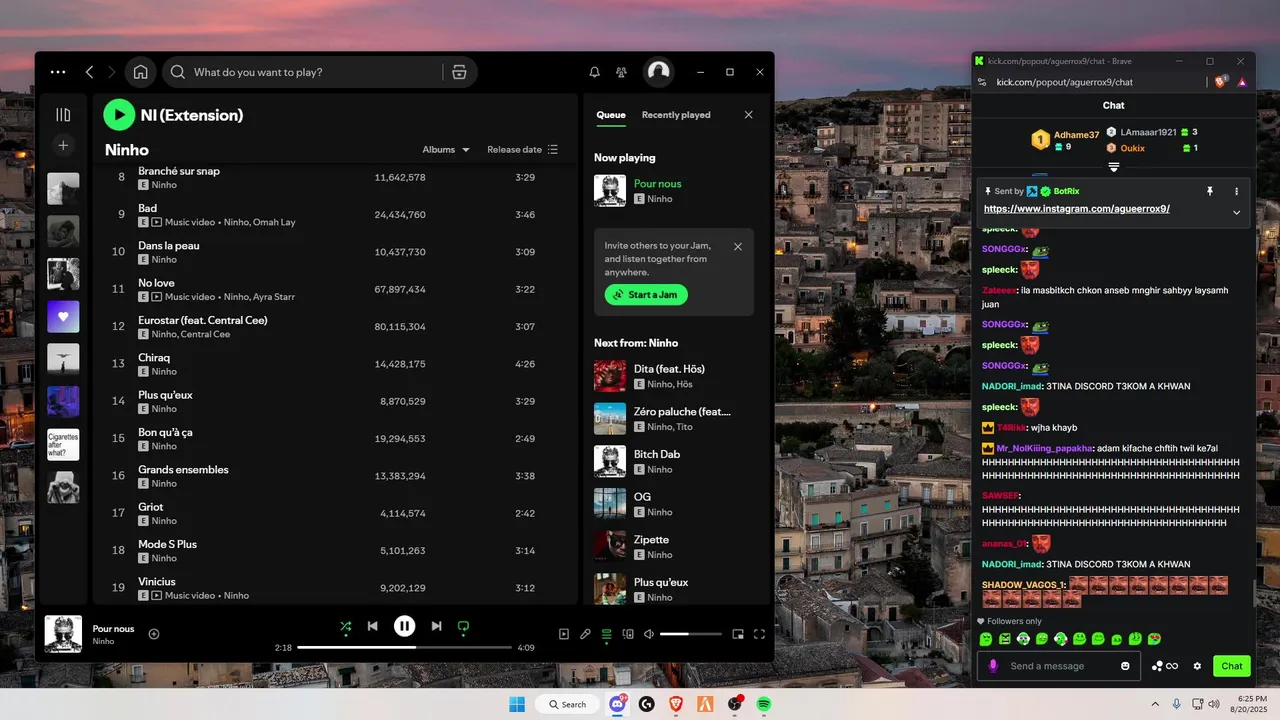Screen dimensions: 1280x720
Task: Open the 'Cigarettes after what?' playlist thumbnail
Action: (63, 445)
